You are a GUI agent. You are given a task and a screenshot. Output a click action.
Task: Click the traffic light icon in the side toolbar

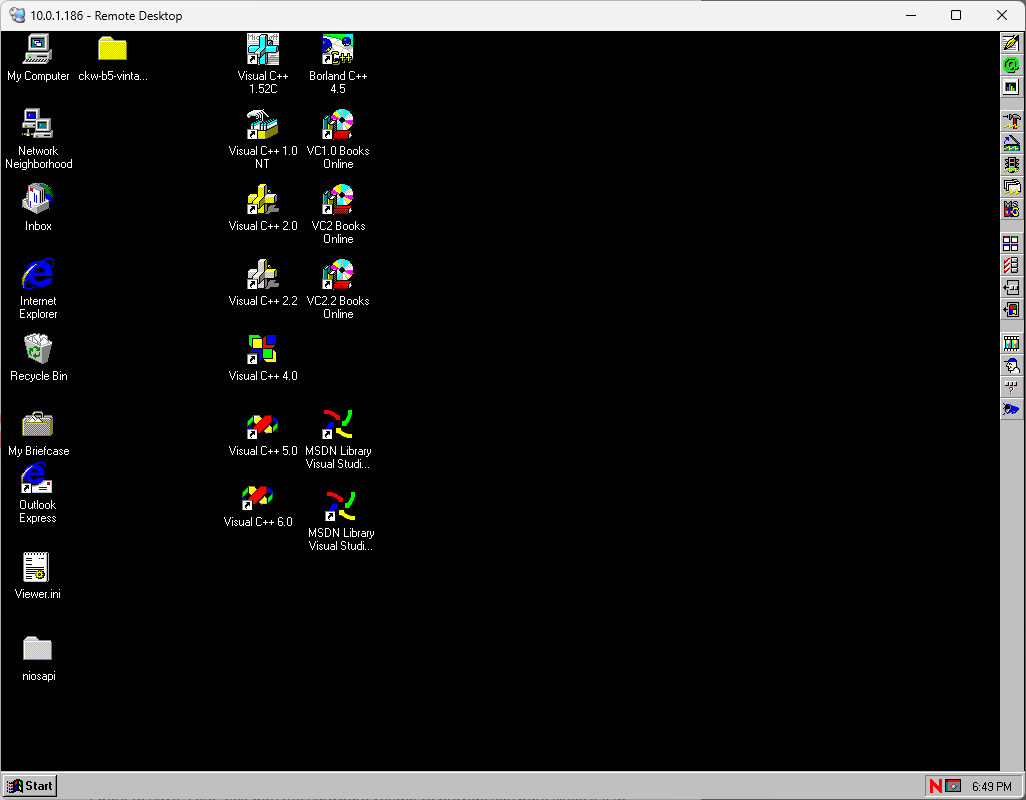pos(1011,165)
